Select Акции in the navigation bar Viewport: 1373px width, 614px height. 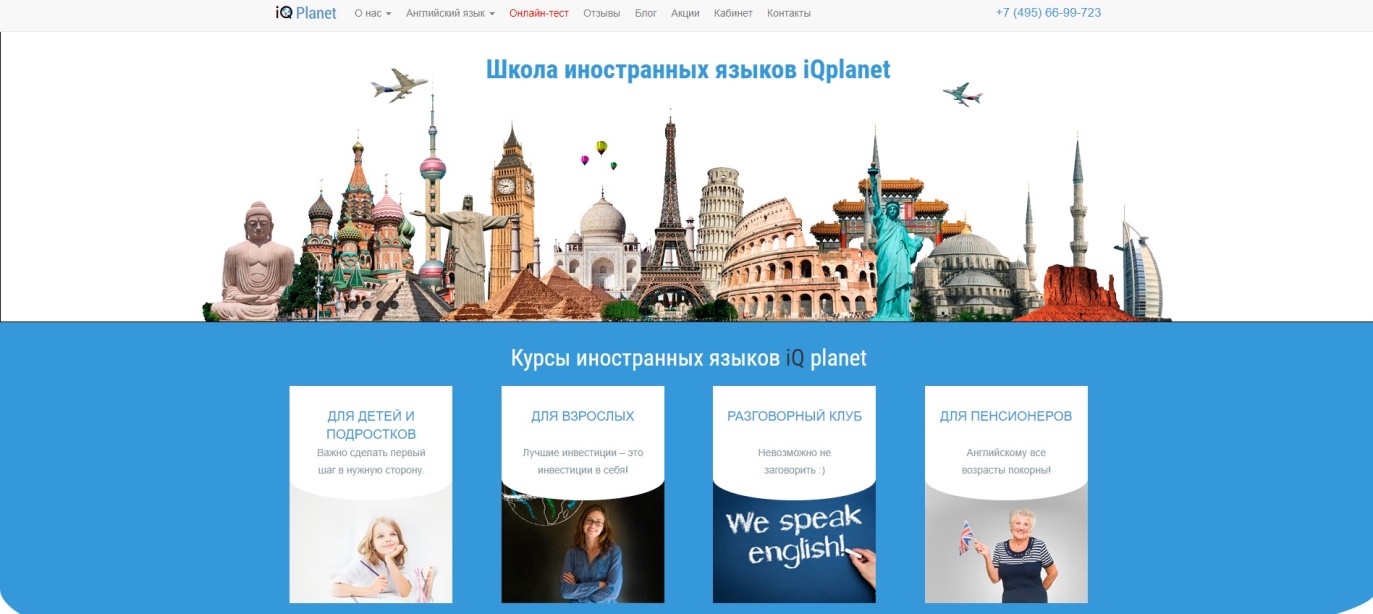pyautogui.click(x=685, y=13)
